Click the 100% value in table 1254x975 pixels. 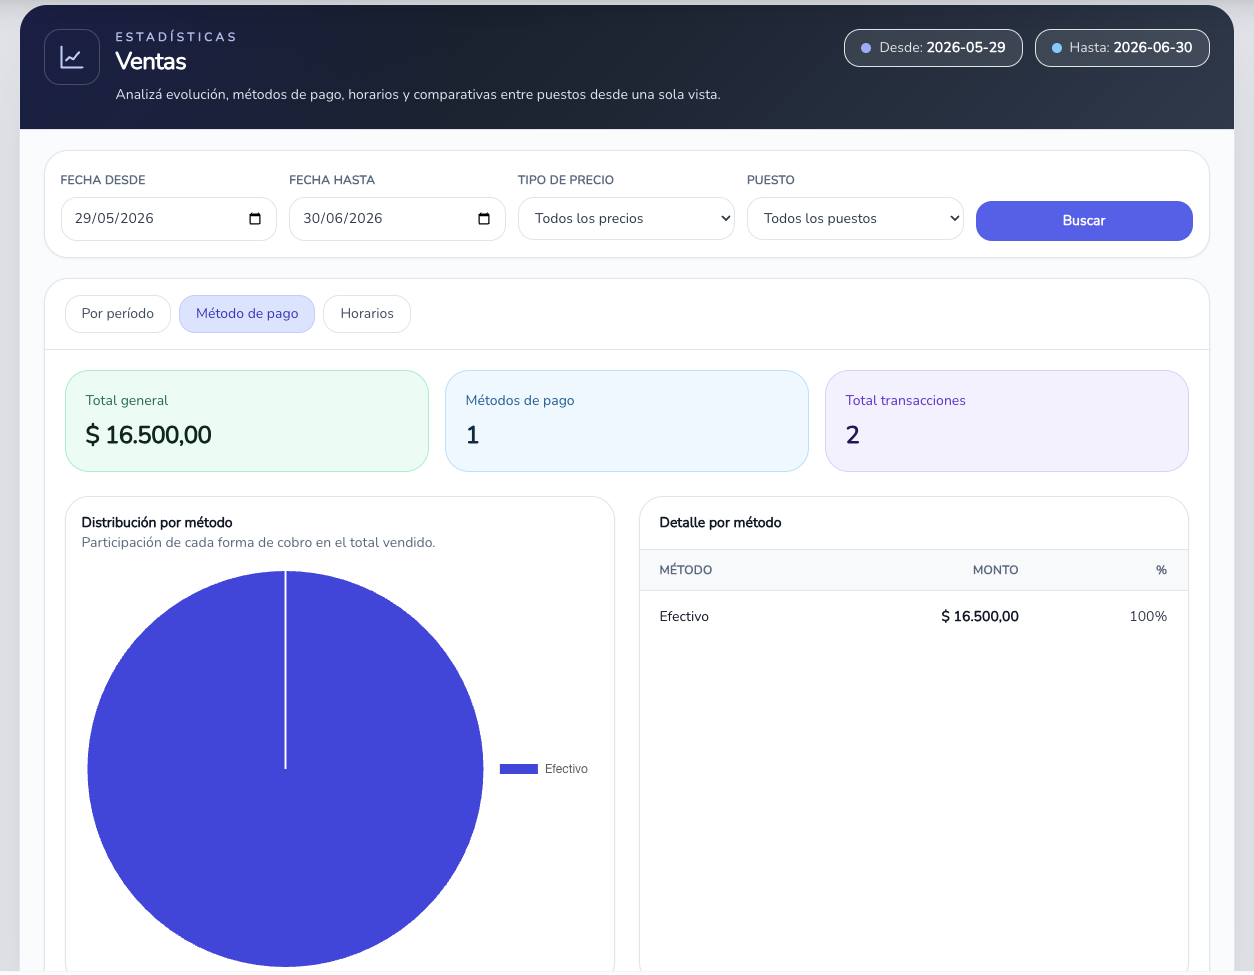[x=1148, y=617]
